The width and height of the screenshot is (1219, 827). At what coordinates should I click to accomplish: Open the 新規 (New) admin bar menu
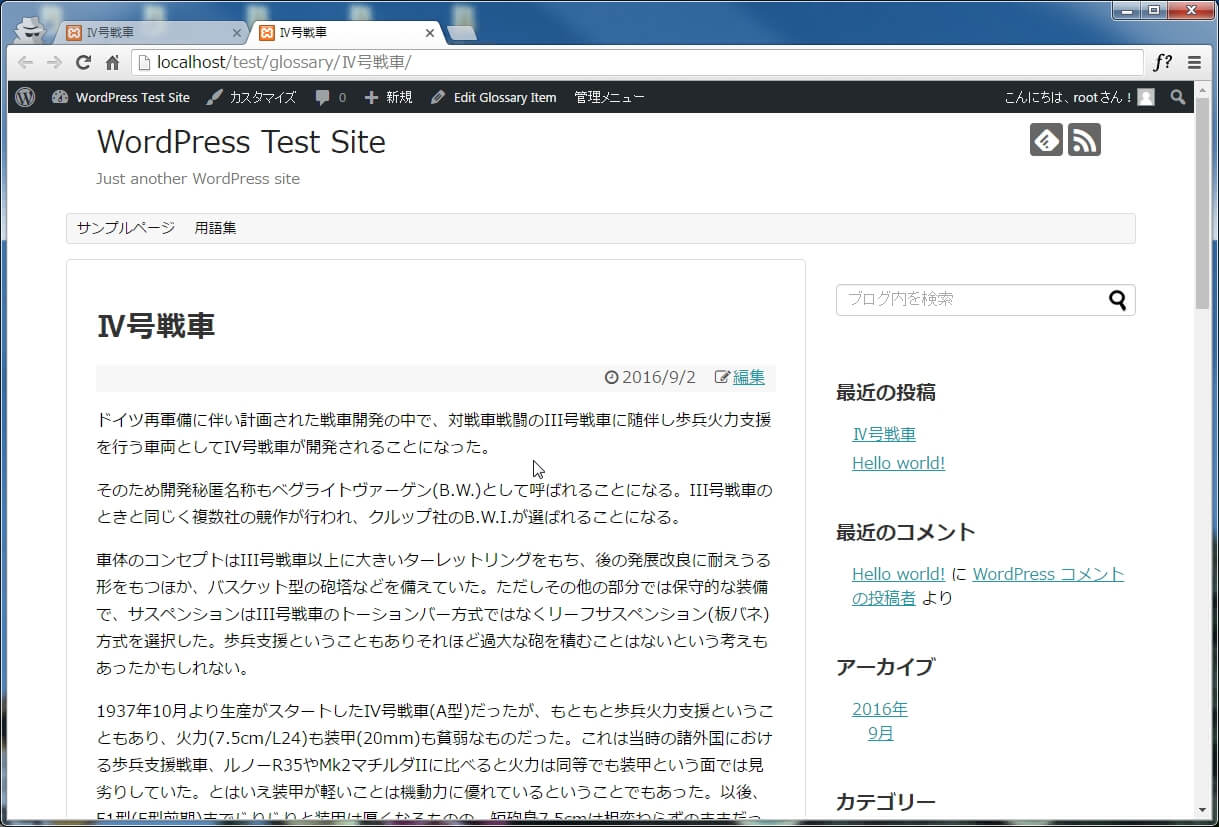click(x=388, y=97)
